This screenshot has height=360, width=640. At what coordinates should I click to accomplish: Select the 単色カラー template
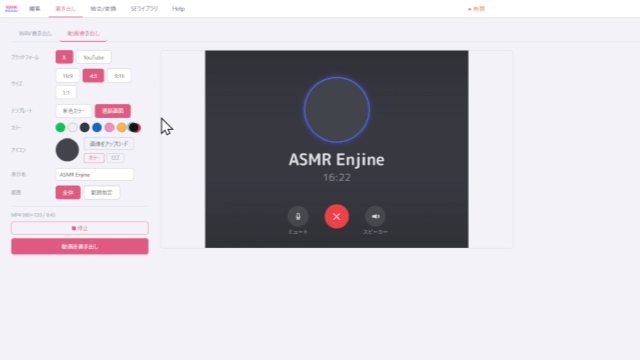tap(73, 111)
